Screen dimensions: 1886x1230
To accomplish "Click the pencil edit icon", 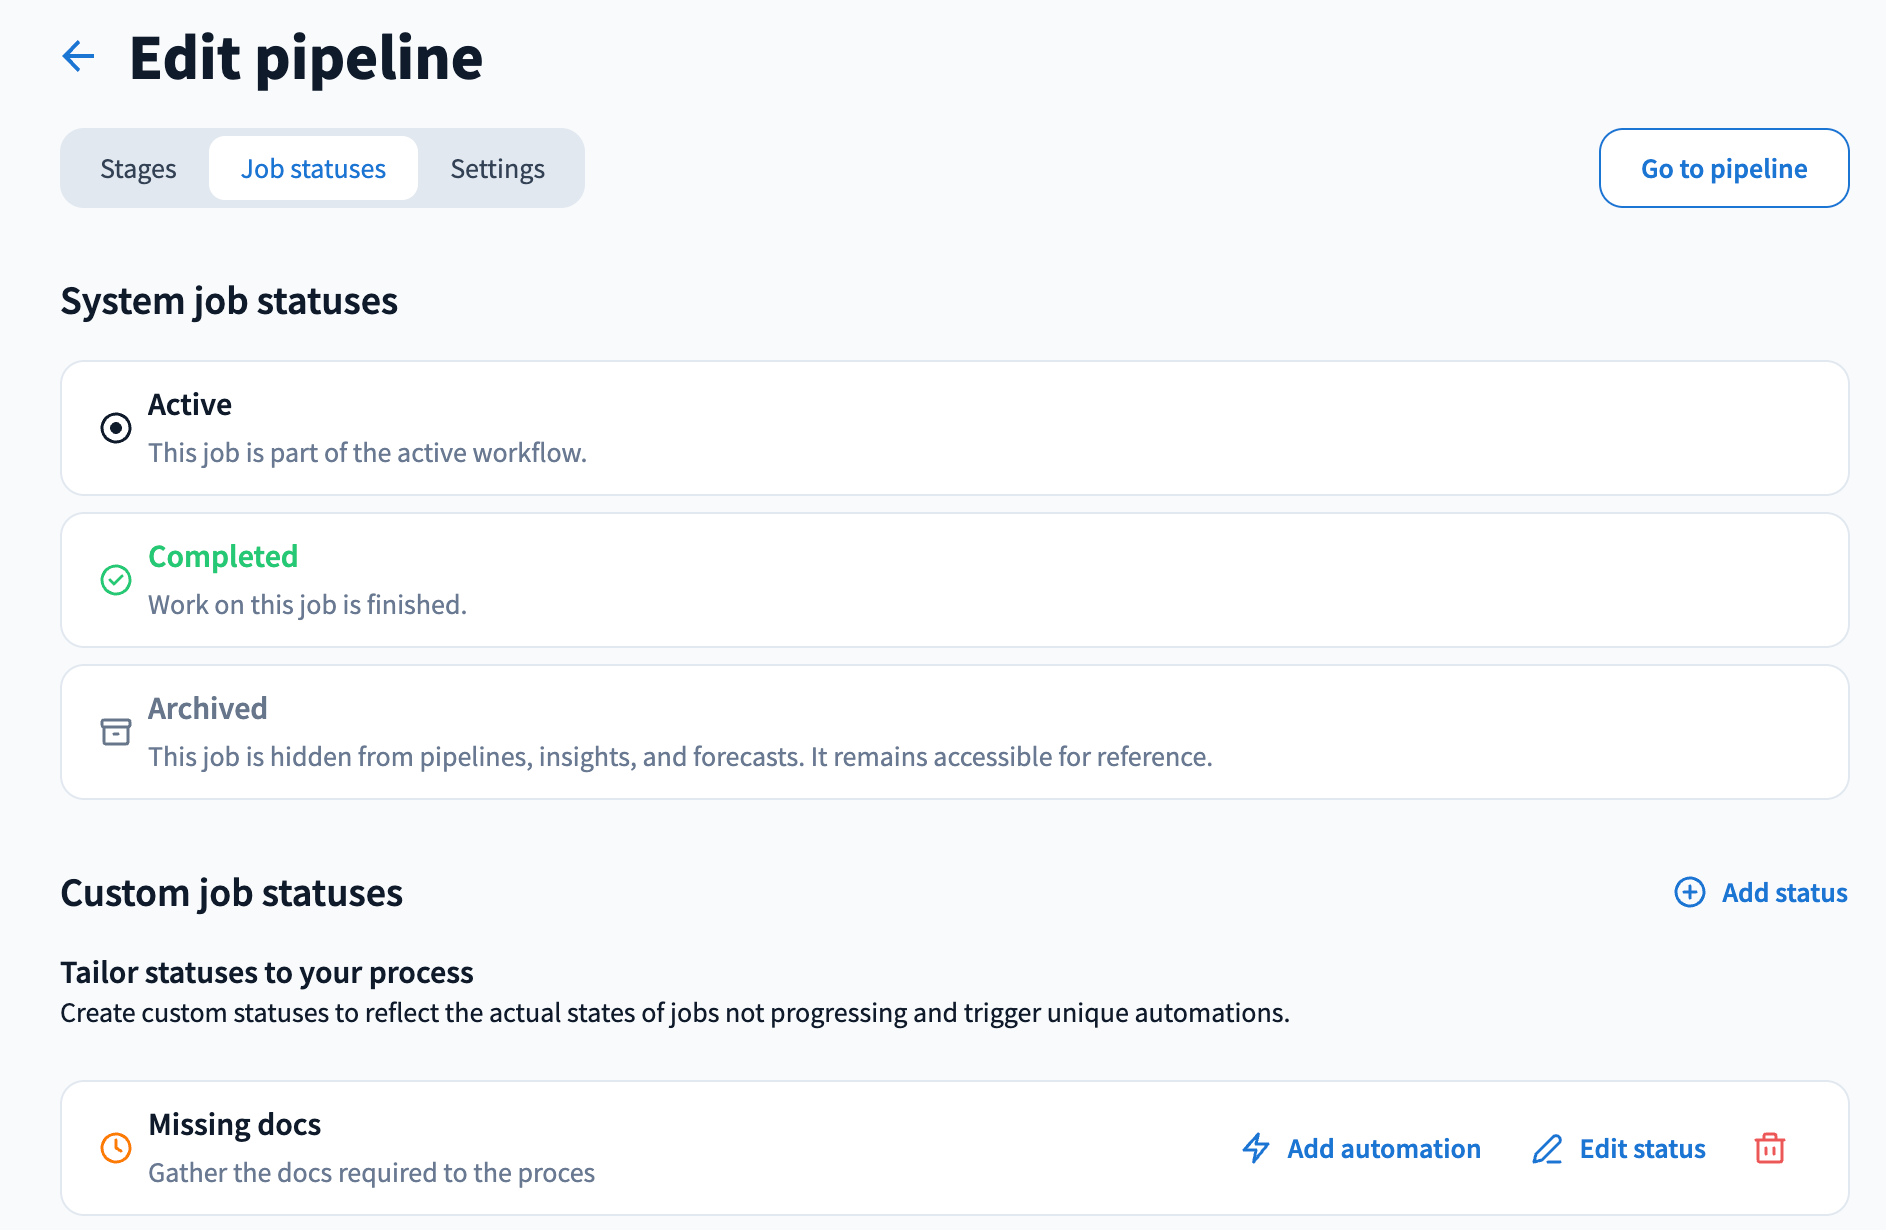I will click(x=1547, y=1149).
